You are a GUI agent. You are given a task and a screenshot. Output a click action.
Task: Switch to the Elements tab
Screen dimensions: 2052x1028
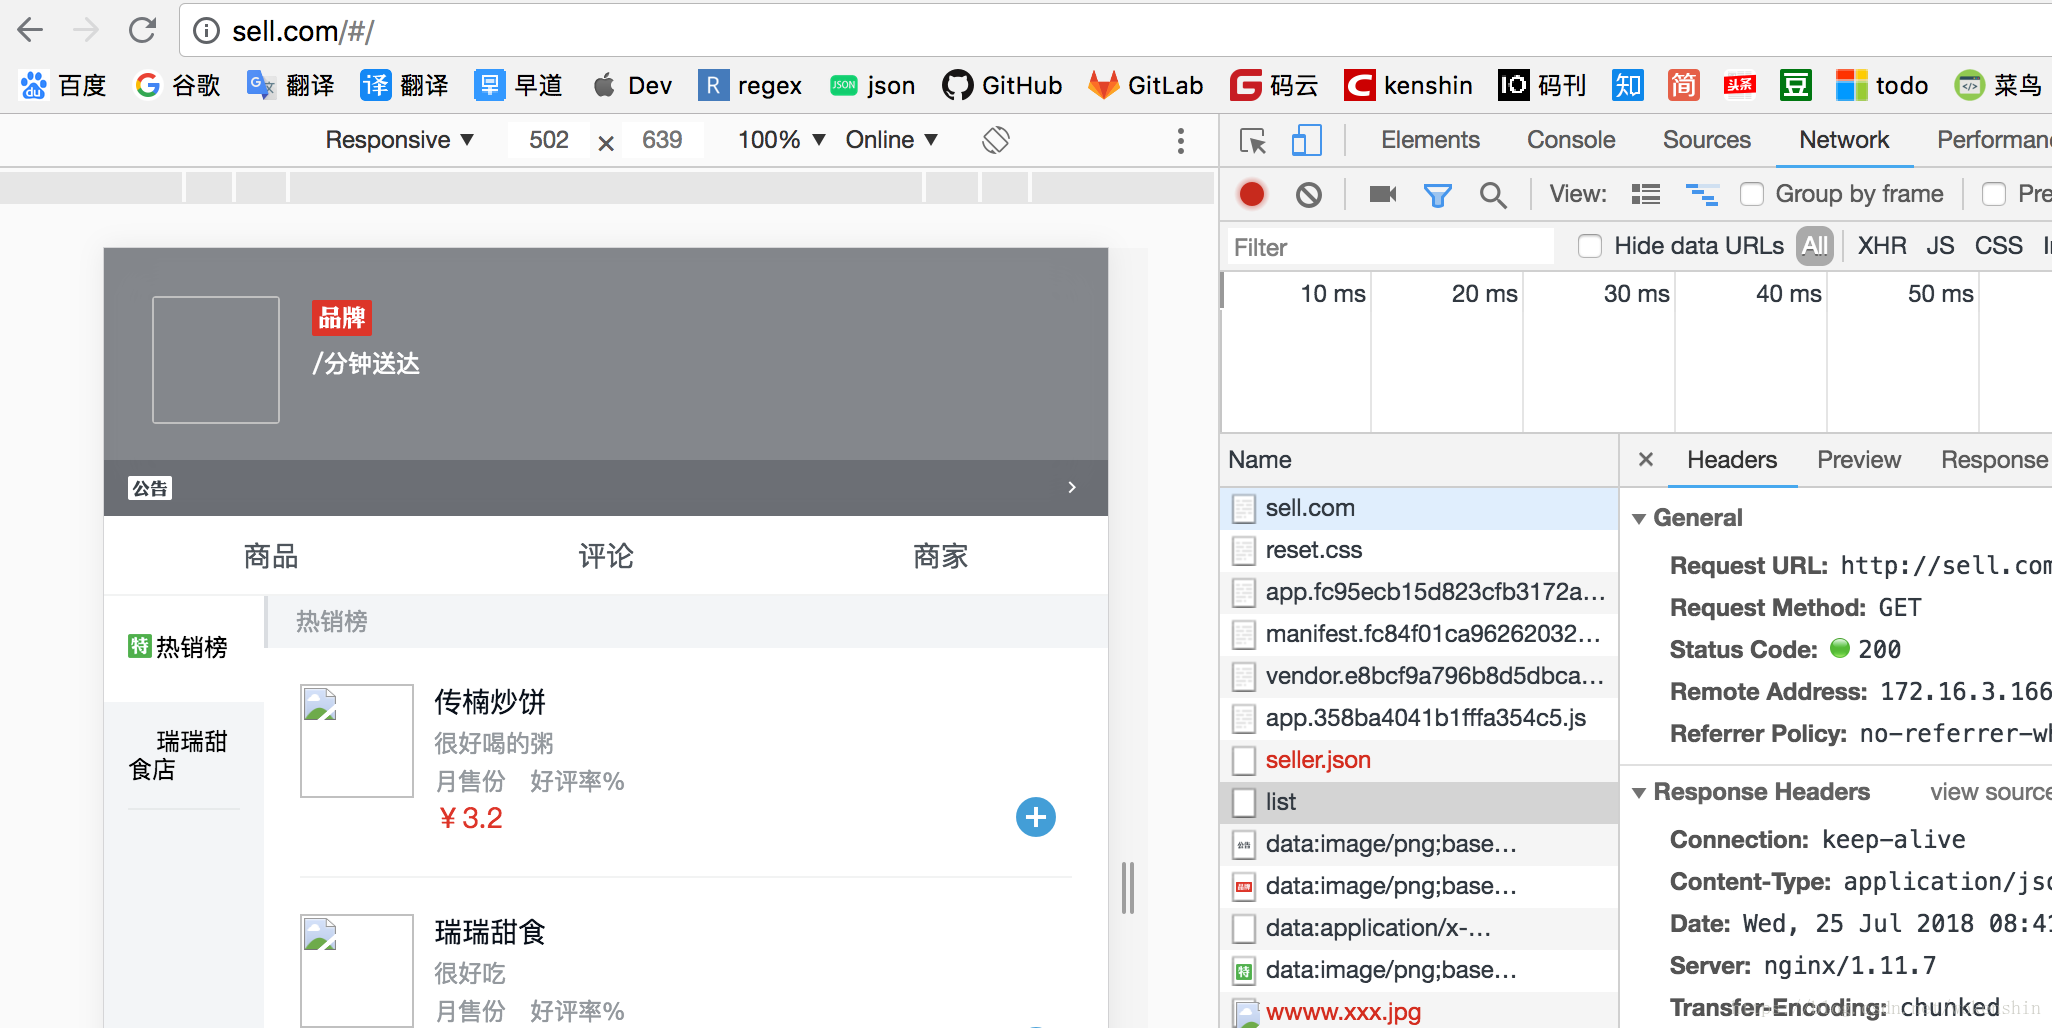(1430, 140)
